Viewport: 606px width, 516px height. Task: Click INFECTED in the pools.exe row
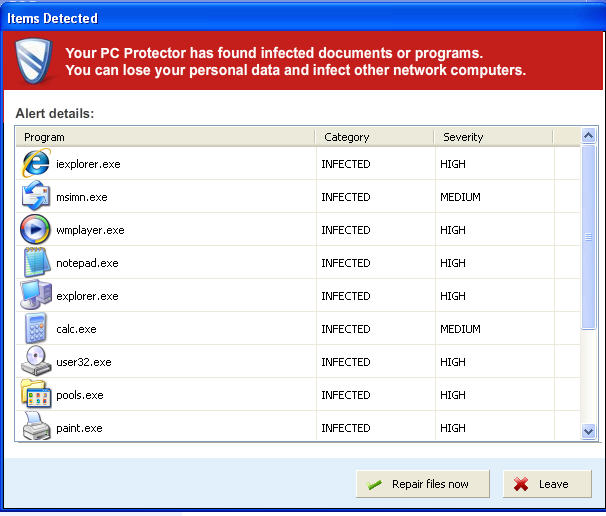coord(346,395)
